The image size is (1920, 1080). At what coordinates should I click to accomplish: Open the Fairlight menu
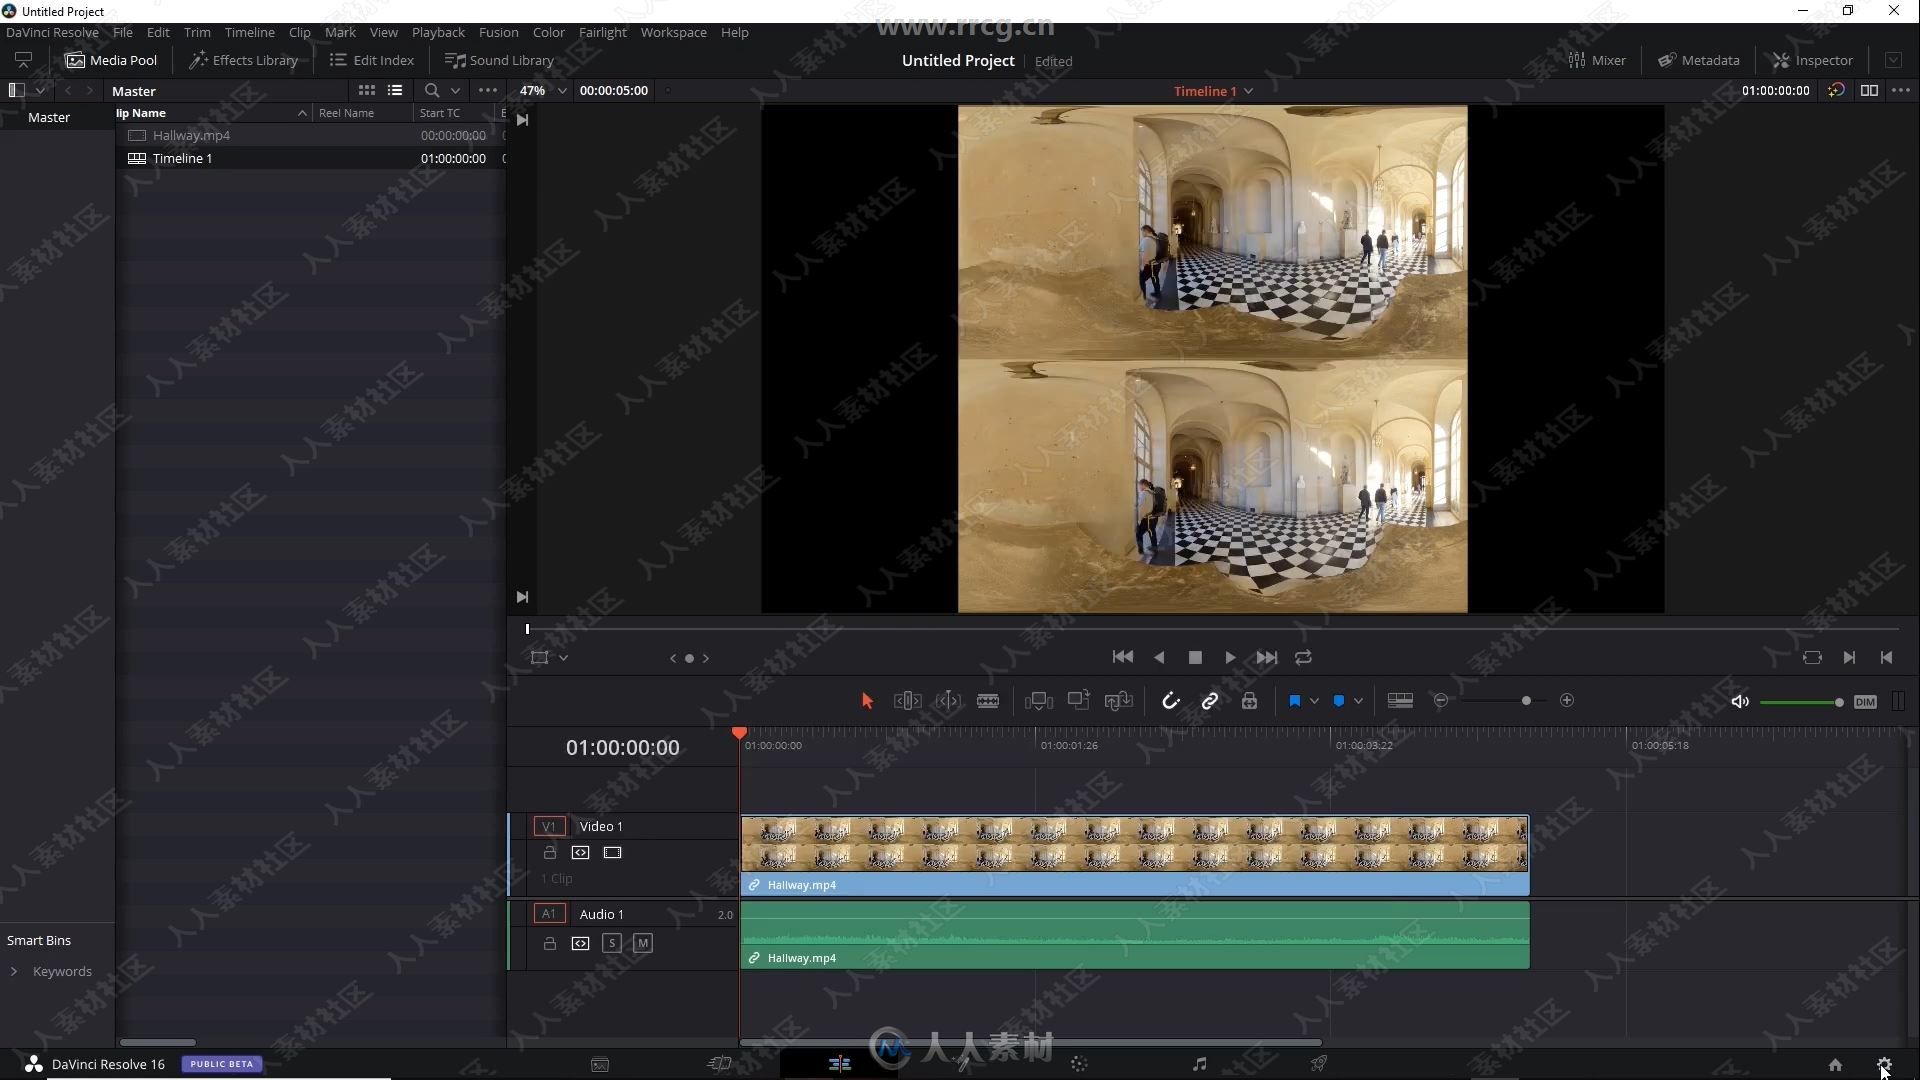pos(602,32)
